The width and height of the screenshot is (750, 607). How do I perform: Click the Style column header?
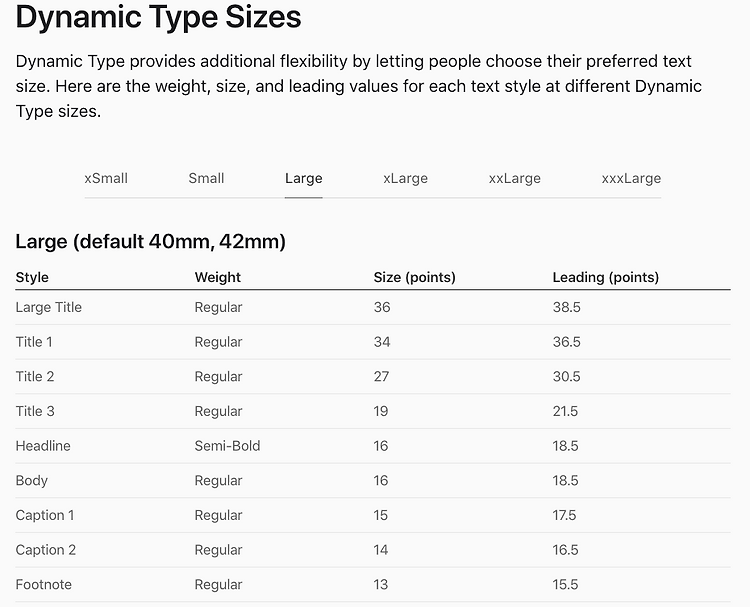click(x=32, y=277)
